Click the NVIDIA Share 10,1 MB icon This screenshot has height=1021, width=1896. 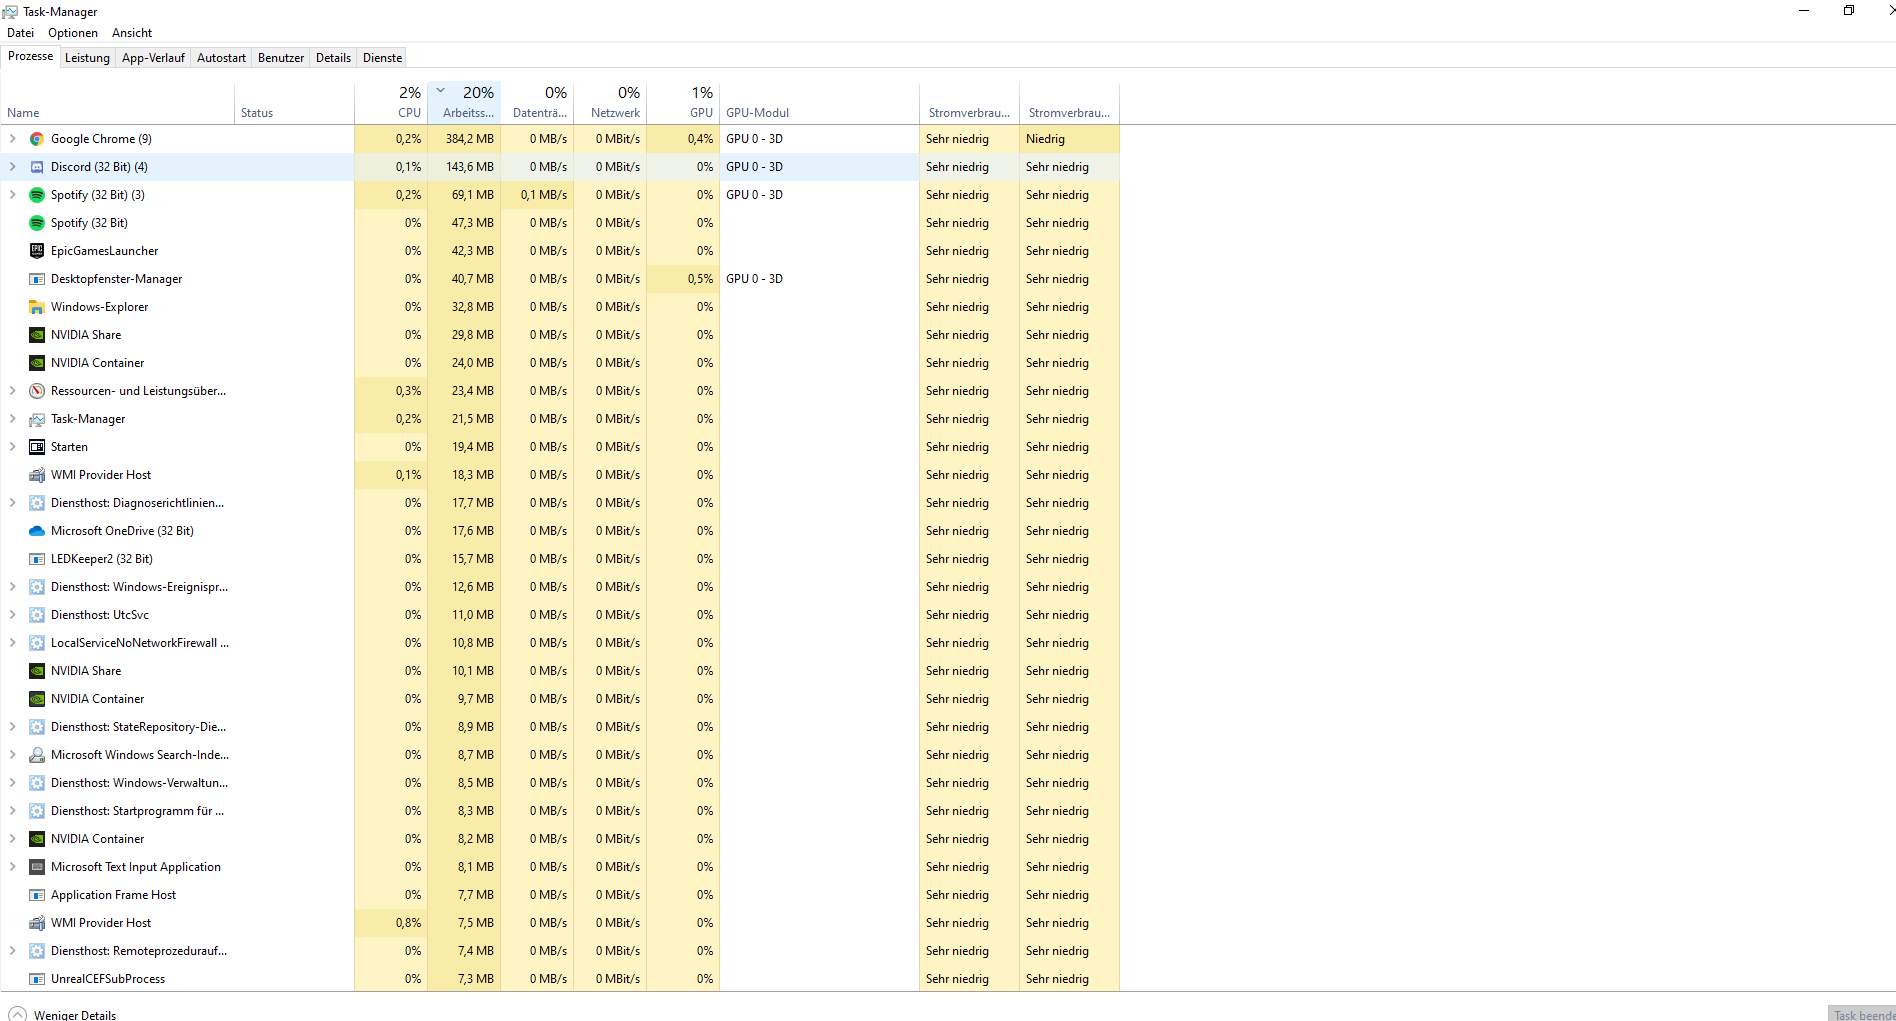(37, 671)
